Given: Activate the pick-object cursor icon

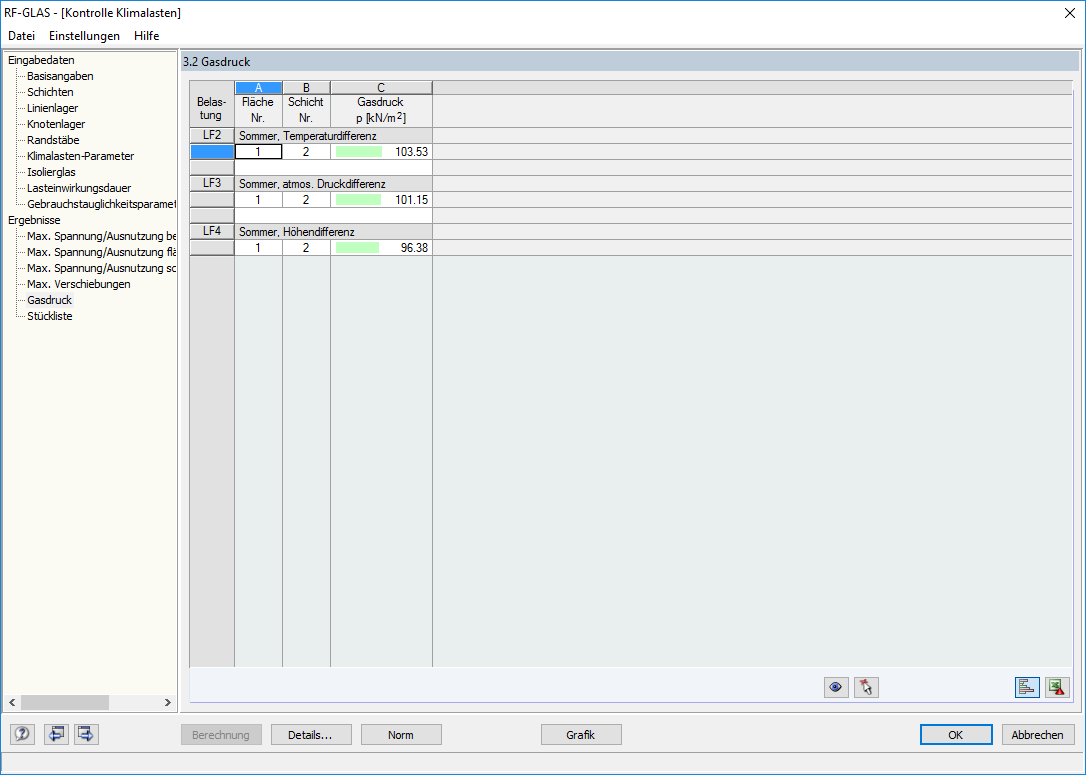Looking at the screenshot, I should point(866,687).
